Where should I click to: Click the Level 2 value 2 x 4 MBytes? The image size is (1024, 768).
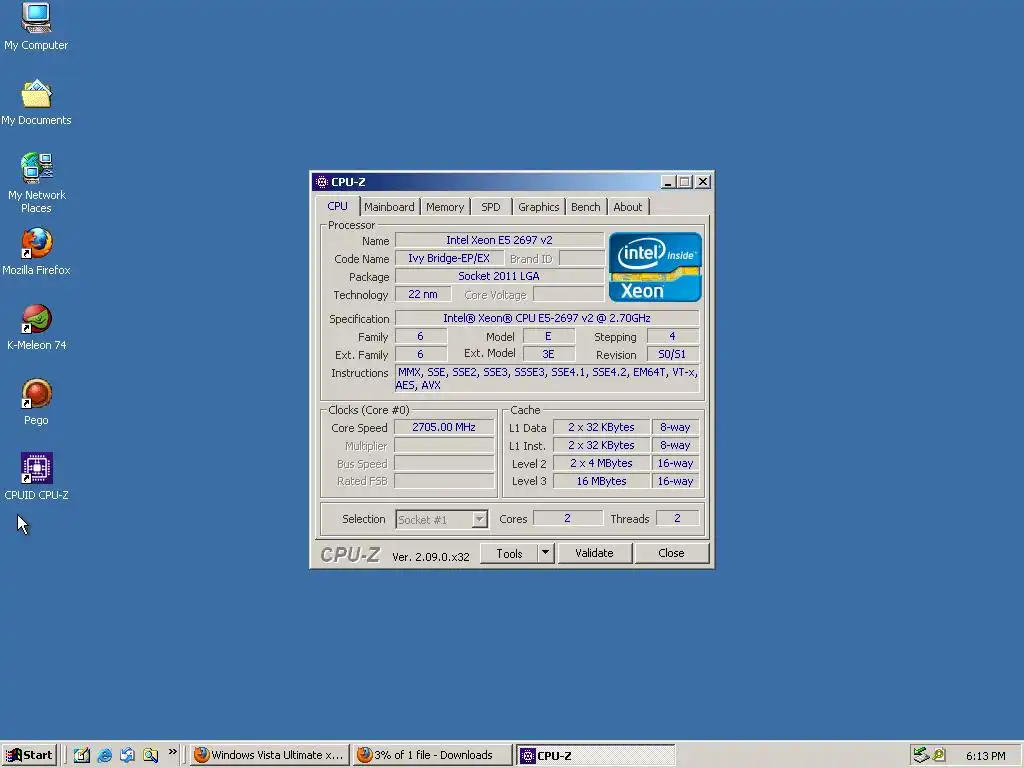pyautogui.click(x=601, y=463)
